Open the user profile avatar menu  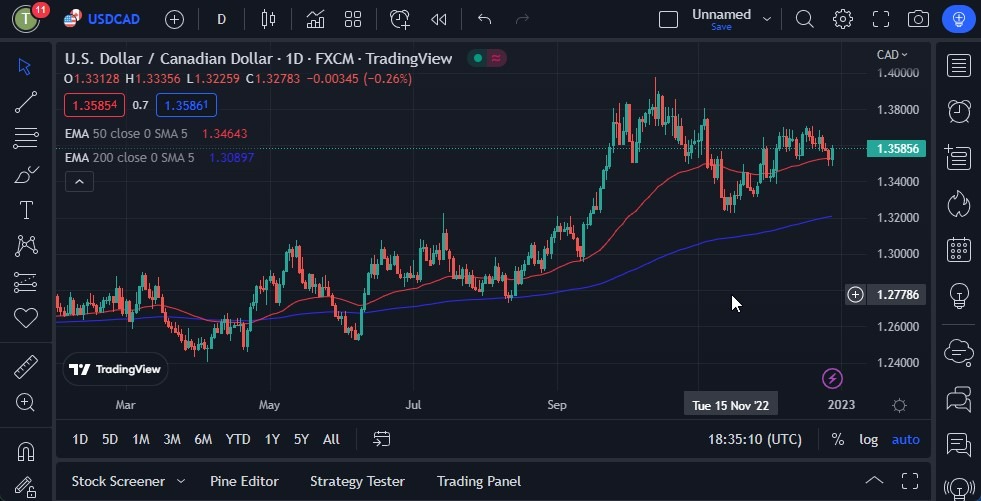[26, 19]
